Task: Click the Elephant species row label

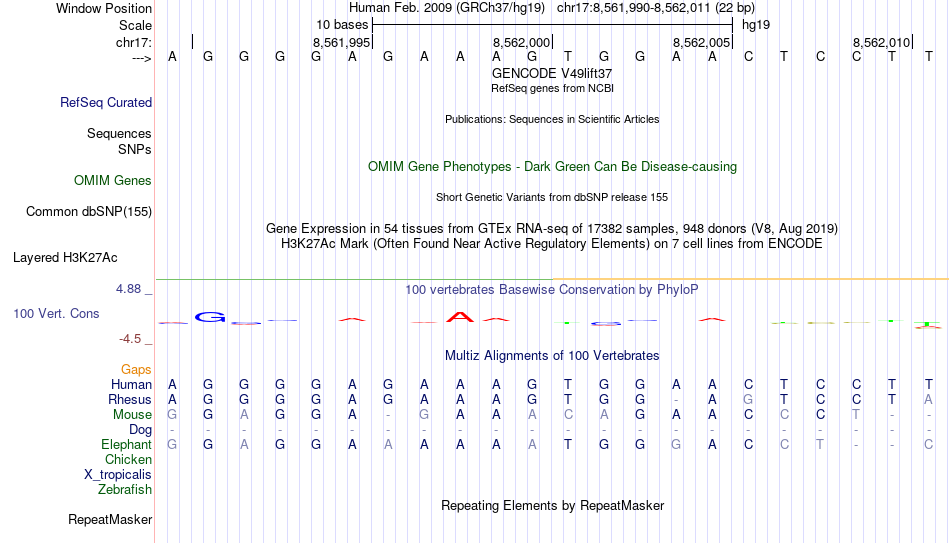Action: coord(126,445)
